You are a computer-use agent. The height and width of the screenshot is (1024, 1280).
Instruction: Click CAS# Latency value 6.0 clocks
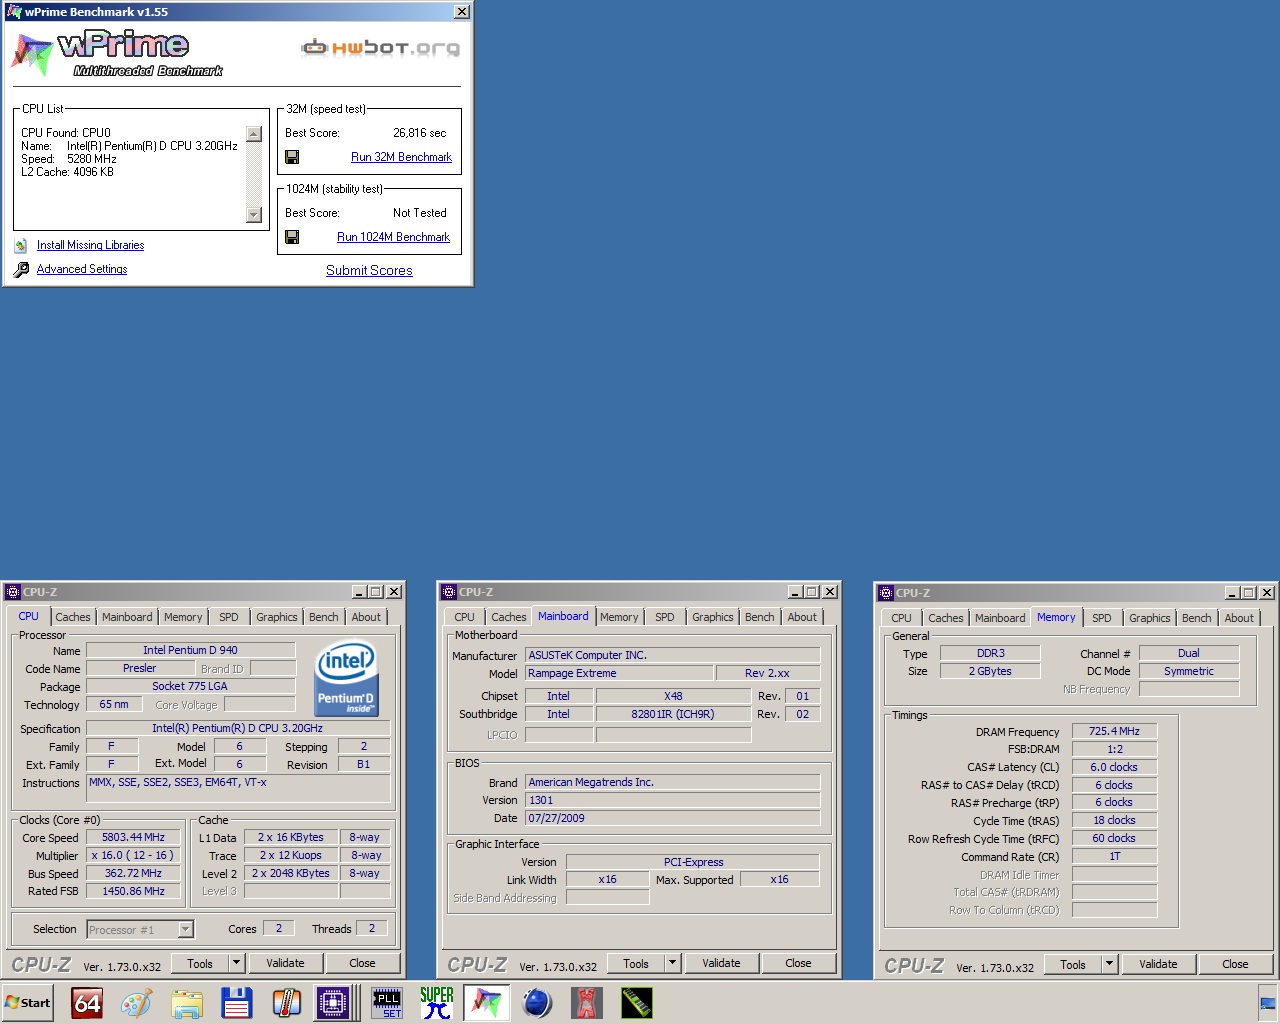coord(1114,767)
